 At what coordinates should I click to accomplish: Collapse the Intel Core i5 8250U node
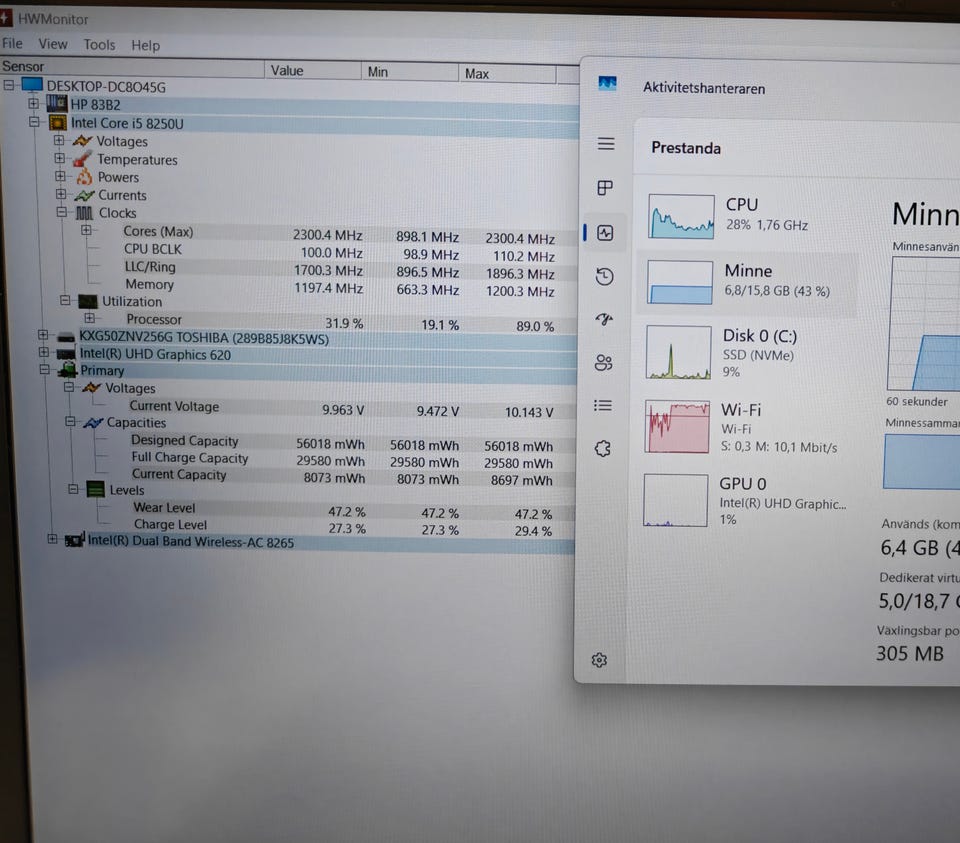(34, 122)
